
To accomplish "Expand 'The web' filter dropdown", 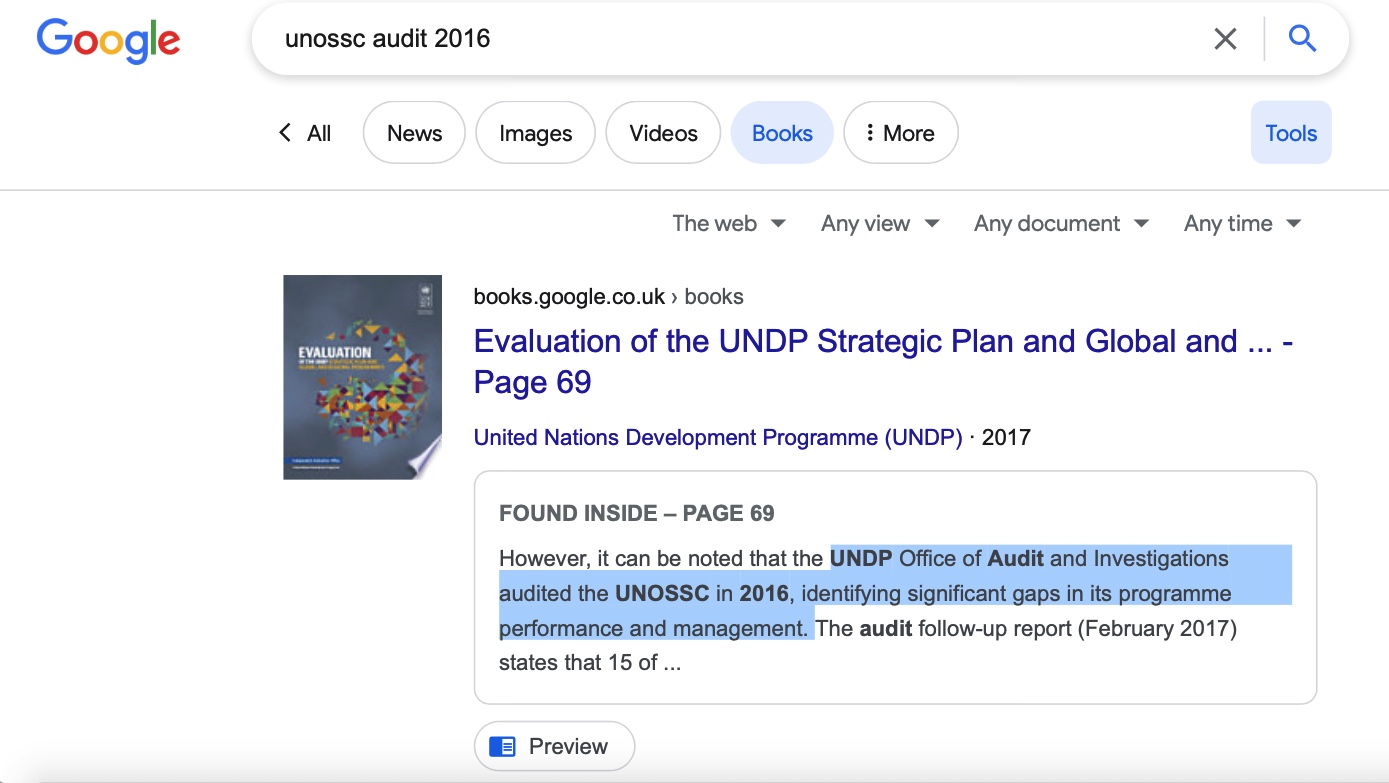I will click(728, 224).
